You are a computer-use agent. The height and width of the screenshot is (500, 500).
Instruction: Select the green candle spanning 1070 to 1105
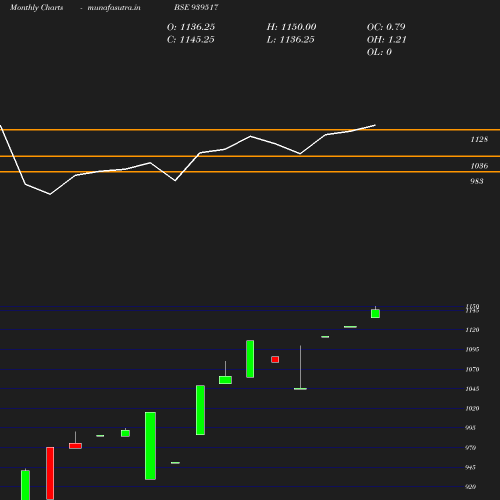(250, 359)
